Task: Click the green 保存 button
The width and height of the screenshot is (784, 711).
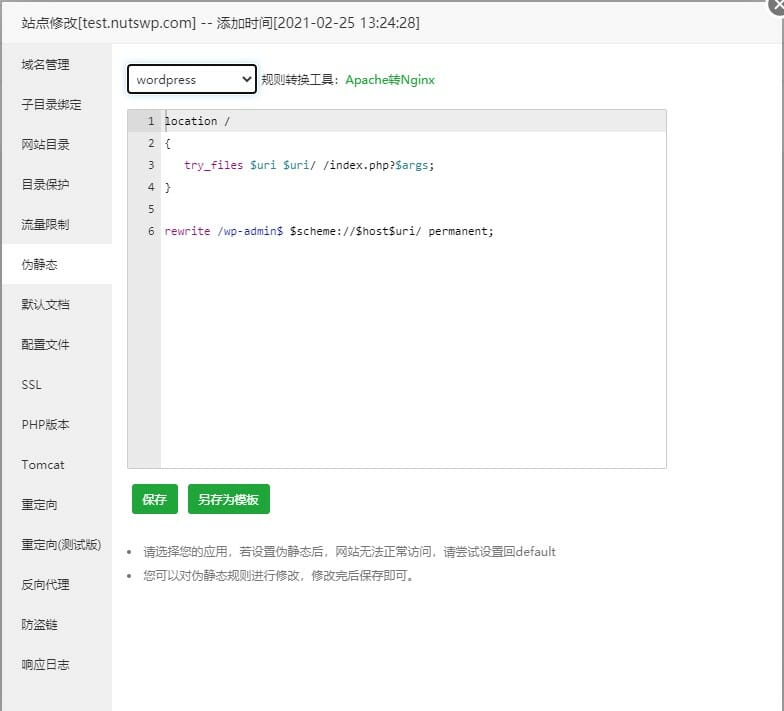Action: (154, 499)
